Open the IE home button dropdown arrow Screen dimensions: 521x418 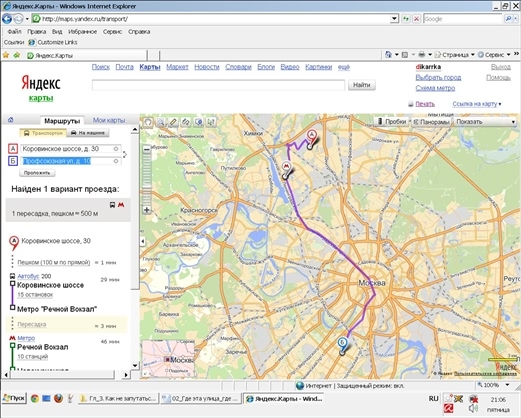pos(397,54)
